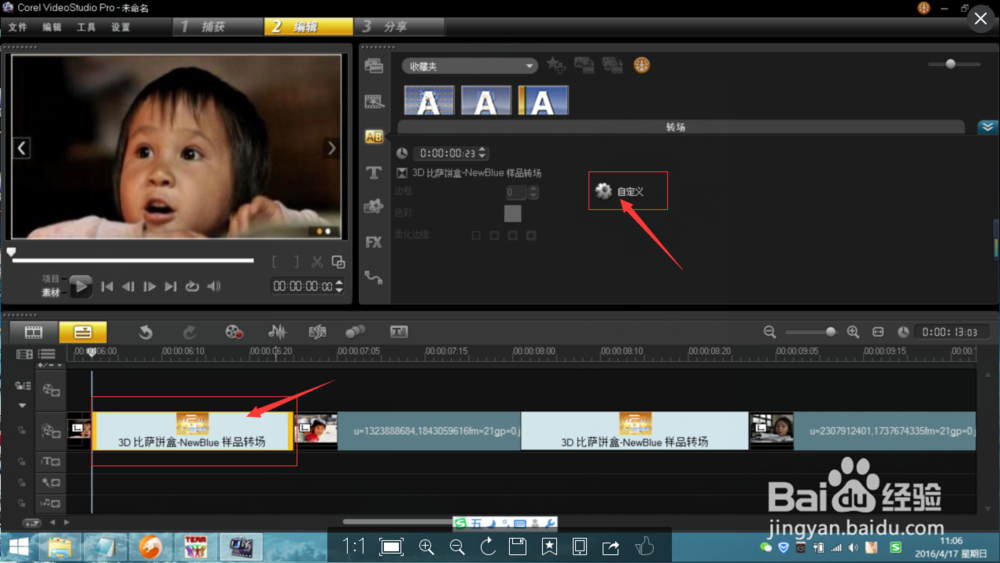1000x563 pixels.
Task: Open Windows Start button
Action: click(x=18, y=547)
